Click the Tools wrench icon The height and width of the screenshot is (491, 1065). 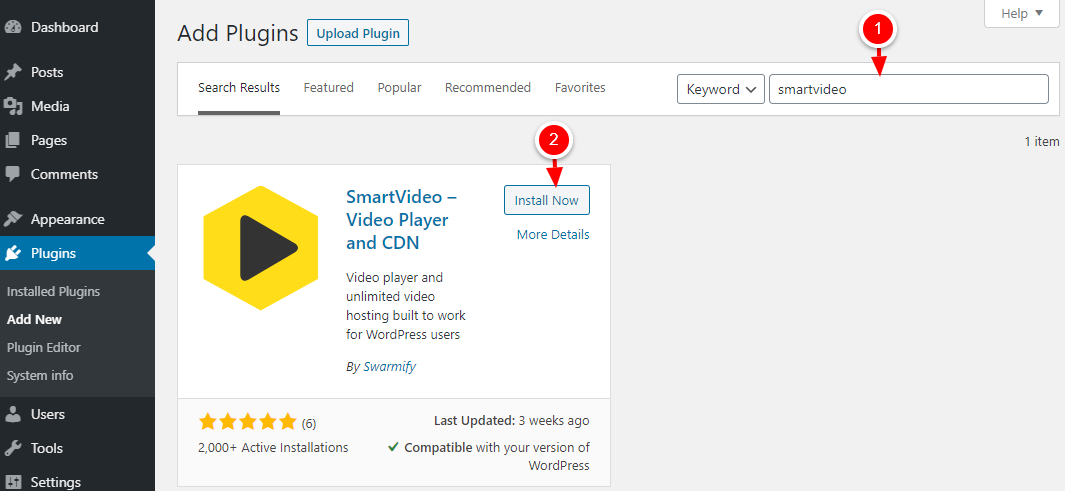[13, 448]
